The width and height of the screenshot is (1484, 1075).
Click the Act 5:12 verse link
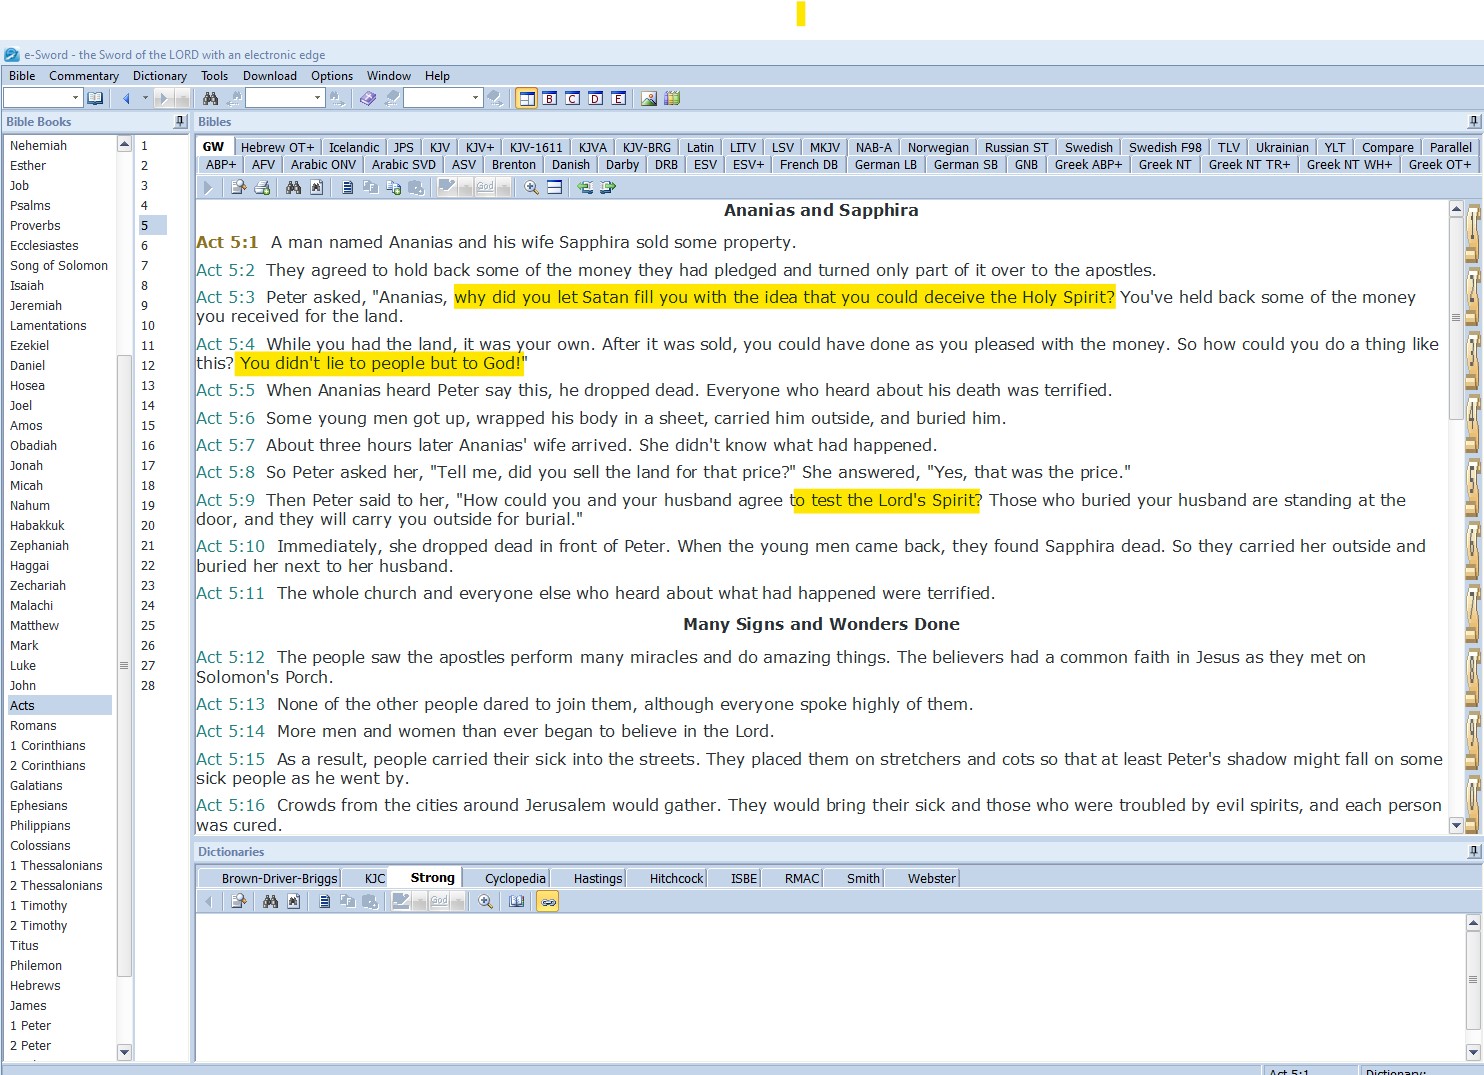pos(230,657)
